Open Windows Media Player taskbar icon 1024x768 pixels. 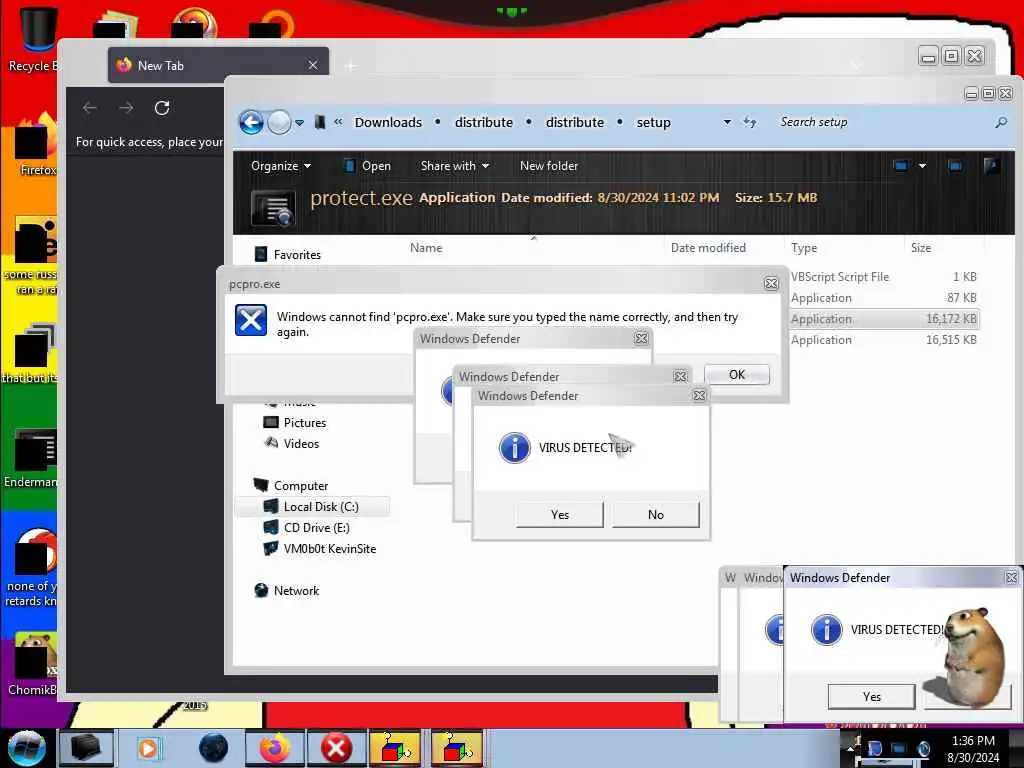click(x=148, y=748)
